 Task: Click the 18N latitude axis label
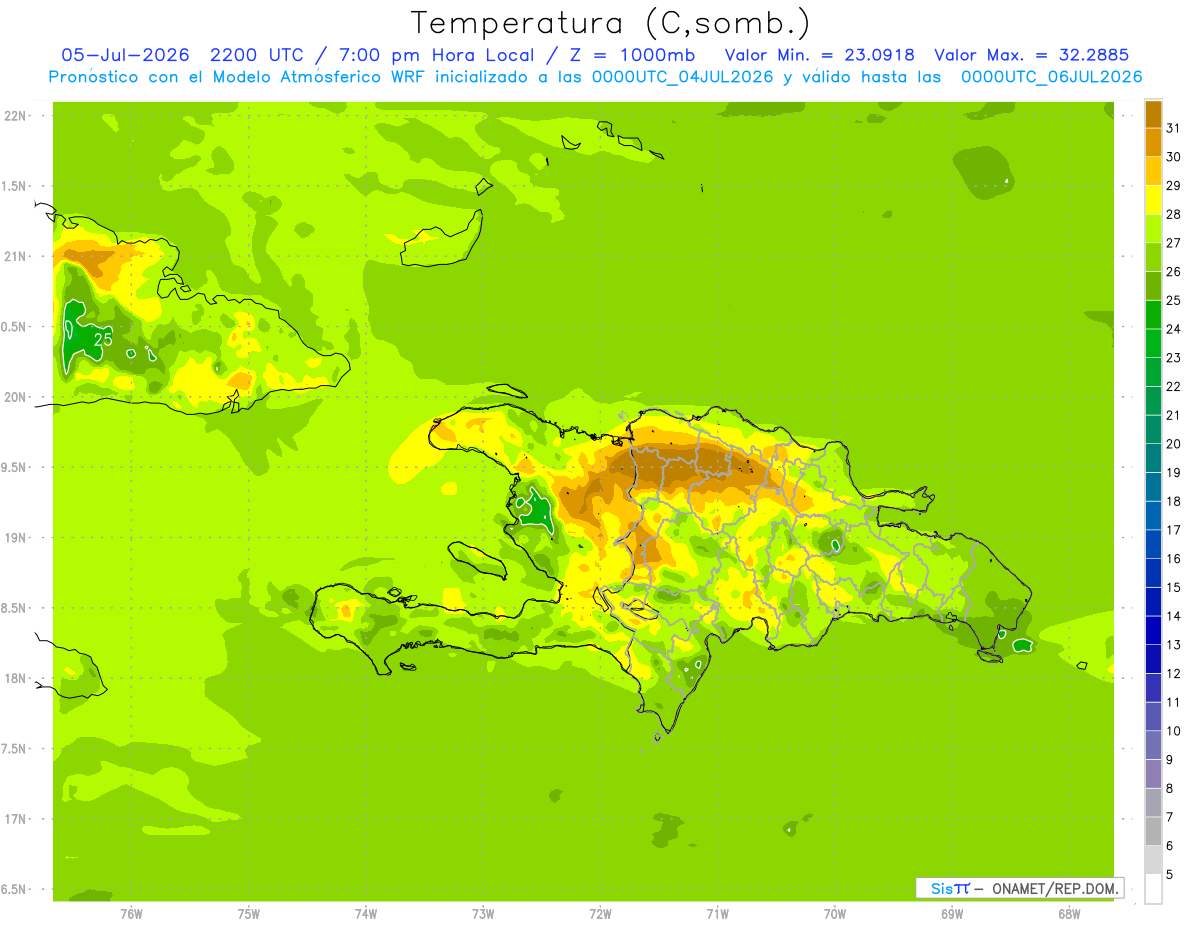[x=16, y=678]
